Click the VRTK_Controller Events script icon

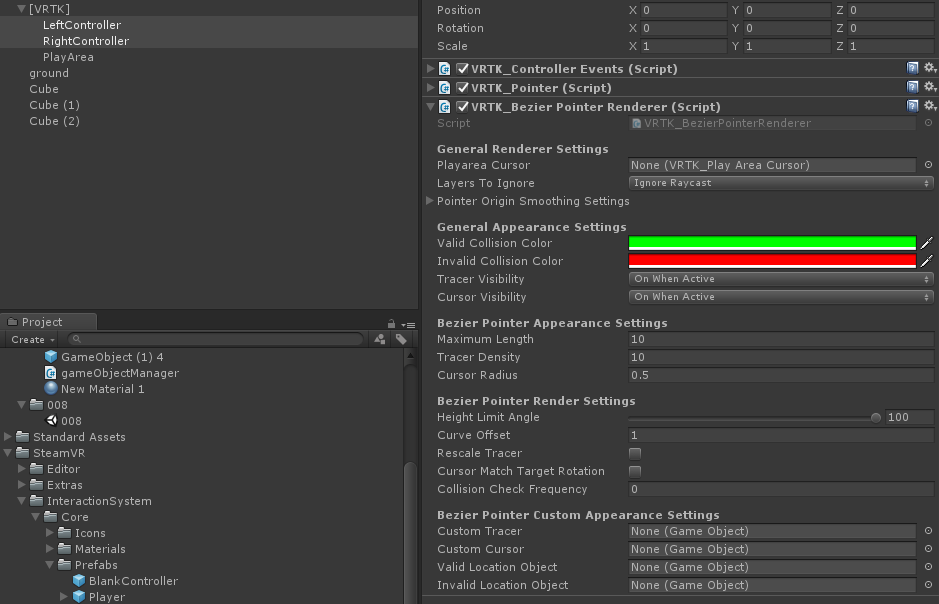click(444, 69)
